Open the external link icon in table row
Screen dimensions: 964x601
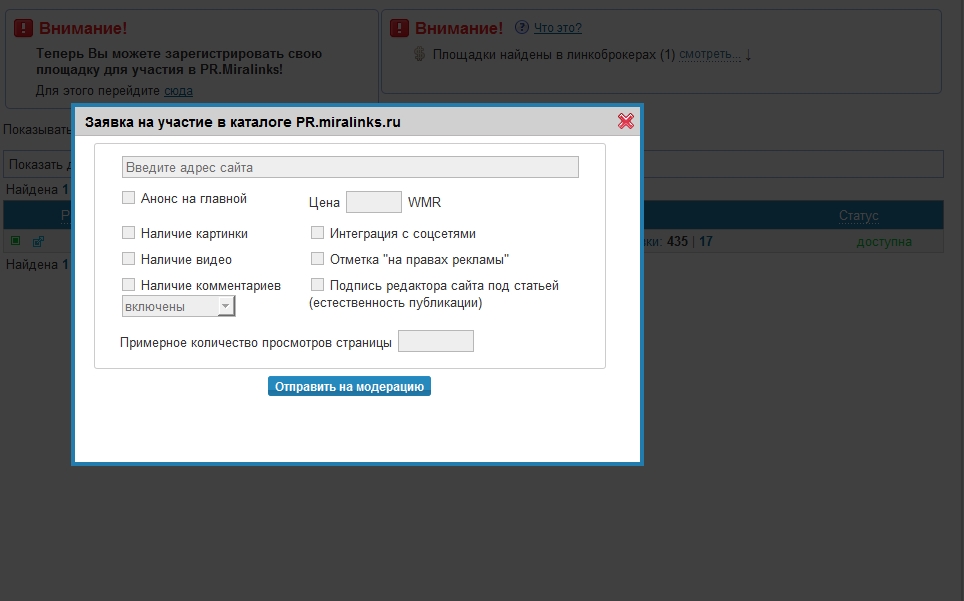click(38, 242)
